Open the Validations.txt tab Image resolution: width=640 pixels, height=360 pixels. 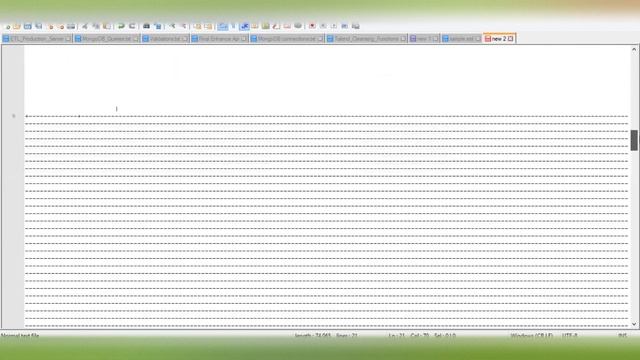[x=165, y=39]
